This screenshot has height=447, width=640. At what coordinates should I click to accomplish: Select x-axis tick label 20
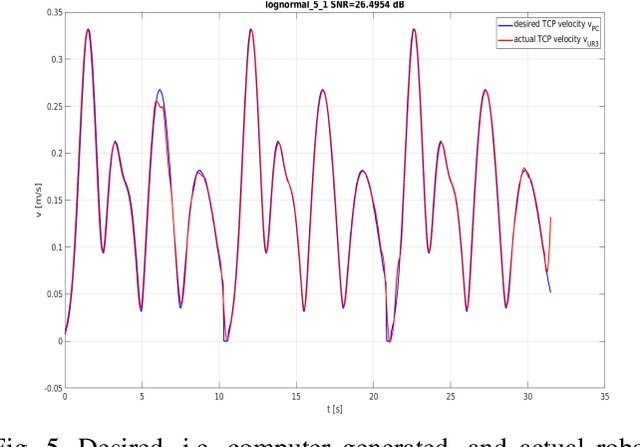(x=373, y=397)
